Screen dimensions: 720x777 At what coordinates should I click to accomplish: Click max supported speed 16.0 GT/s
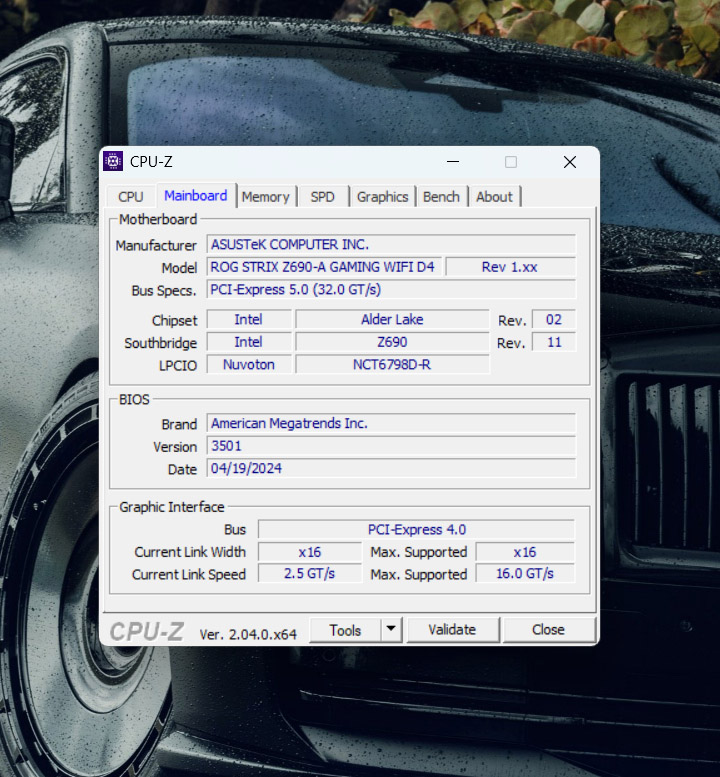point(525,574)
